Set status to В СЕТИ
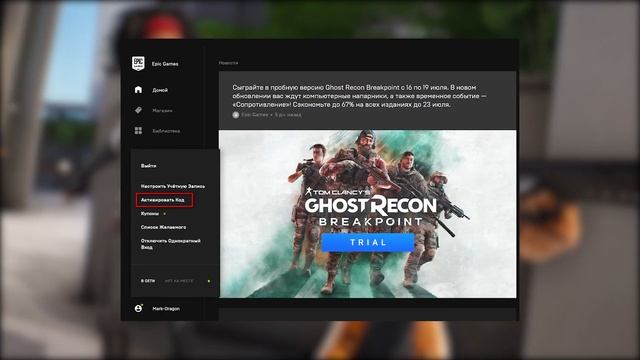Screen dimensions: 640x360 pos(148,281)
